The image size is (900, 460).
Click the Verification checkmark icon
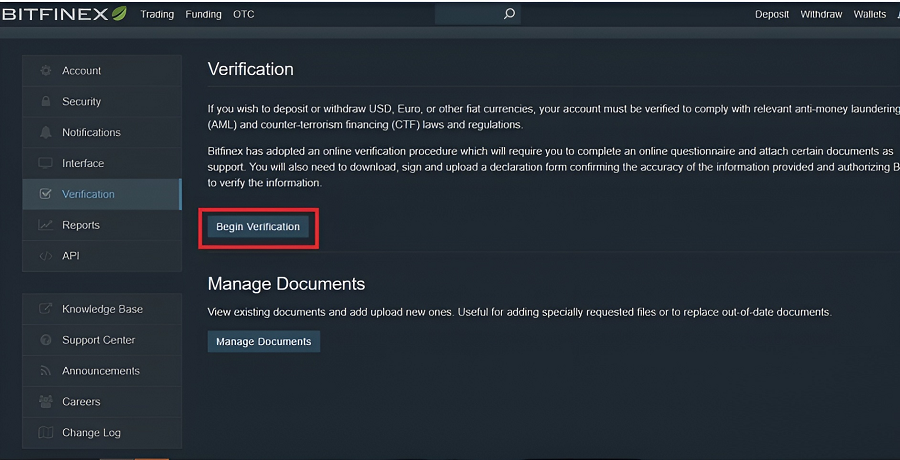point(45,194)
